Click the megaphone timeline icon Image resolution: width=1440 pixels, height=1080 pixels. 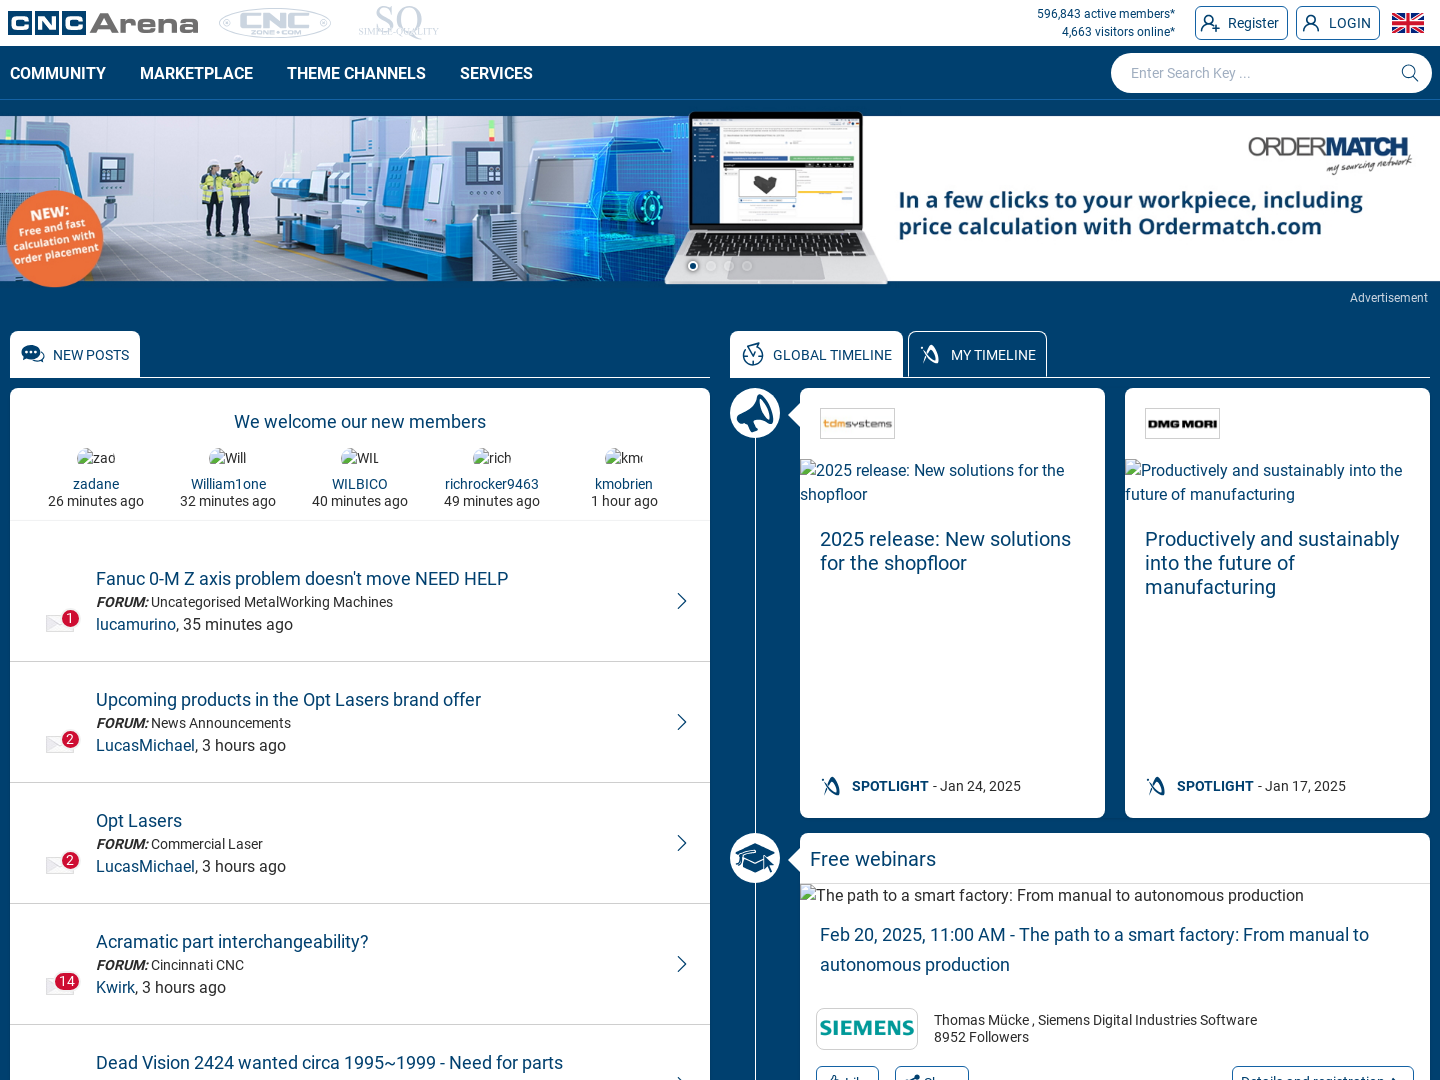(x=755, y=413)
